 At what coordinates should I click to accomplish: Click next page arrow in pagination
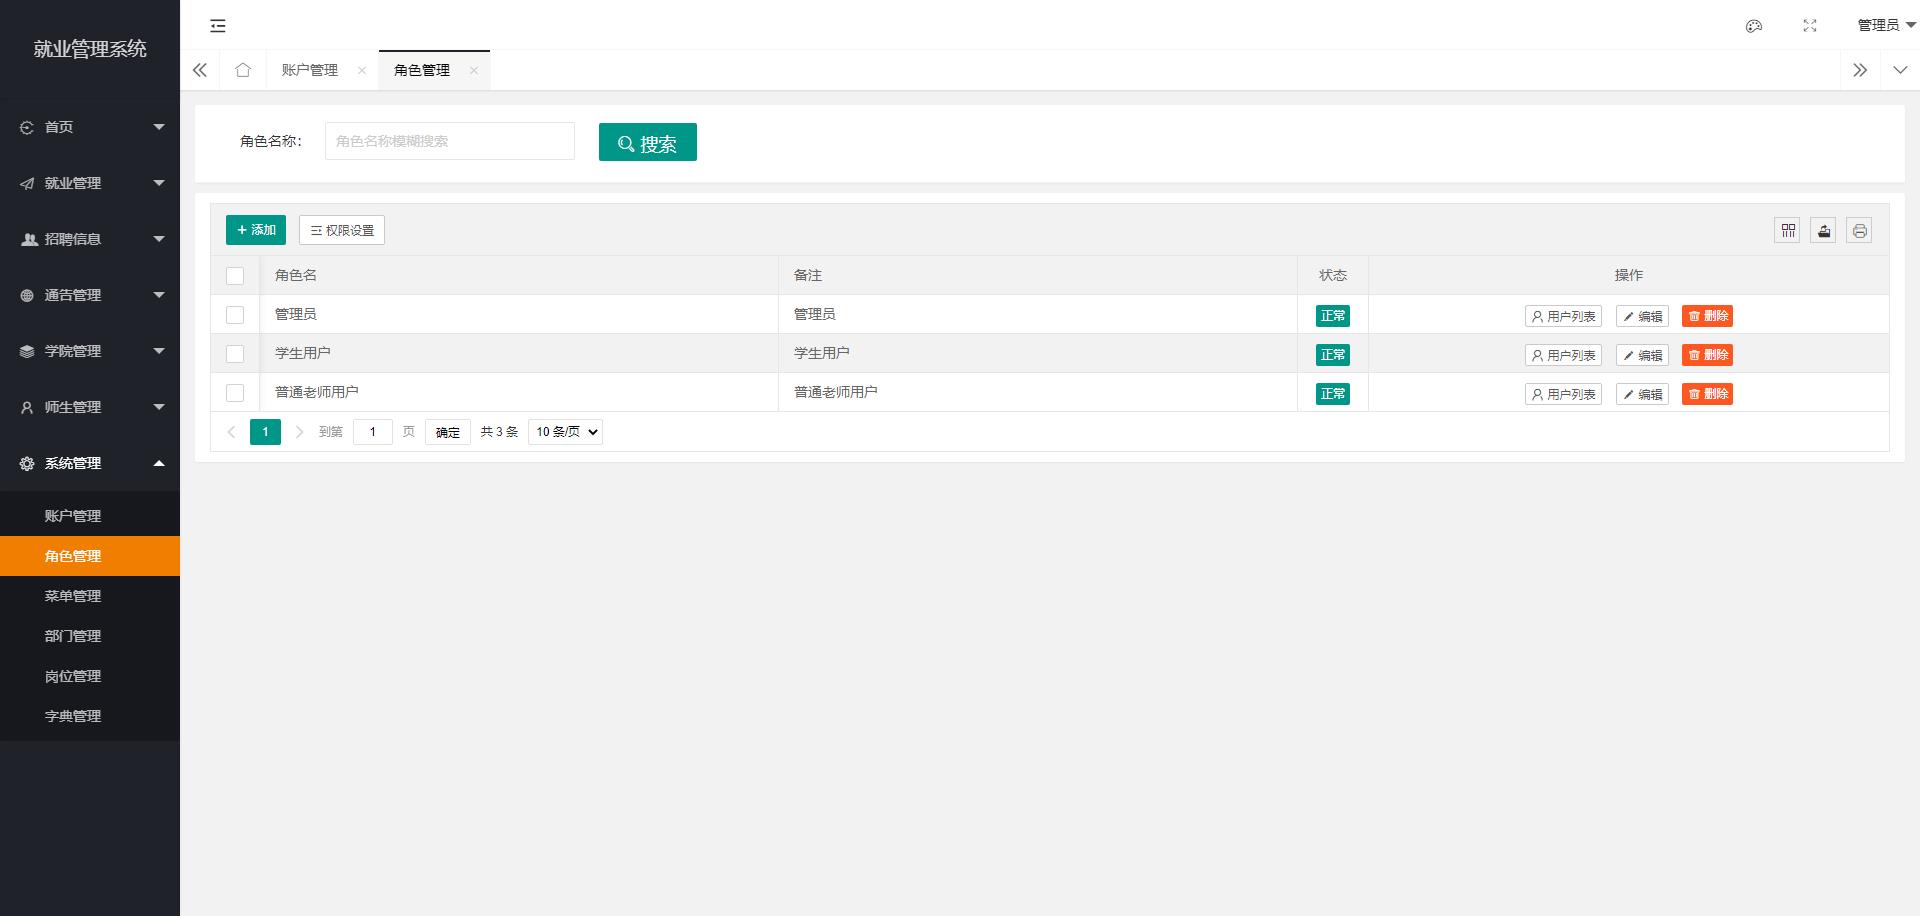pos(299,432)
